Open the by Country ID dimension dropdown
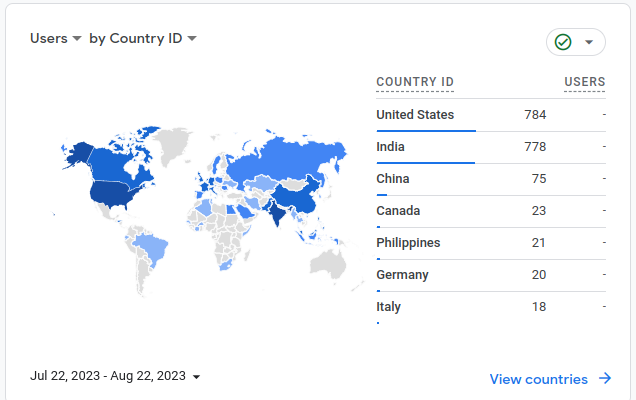This screenshot has width=636, height=400. (x=143, y=38)
